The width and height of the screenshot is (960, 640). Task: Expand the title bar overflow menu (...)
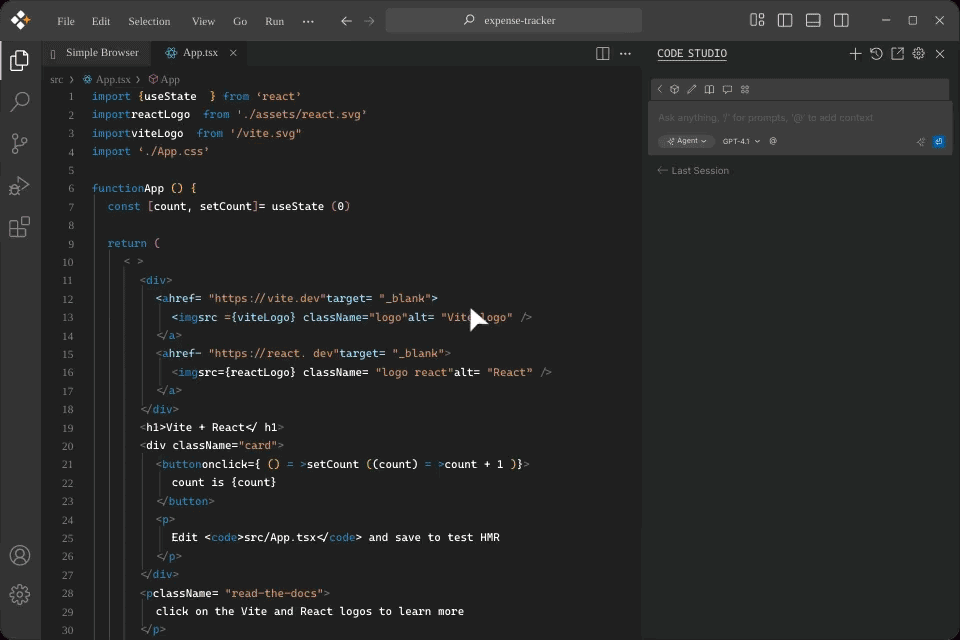coord(308,21)
